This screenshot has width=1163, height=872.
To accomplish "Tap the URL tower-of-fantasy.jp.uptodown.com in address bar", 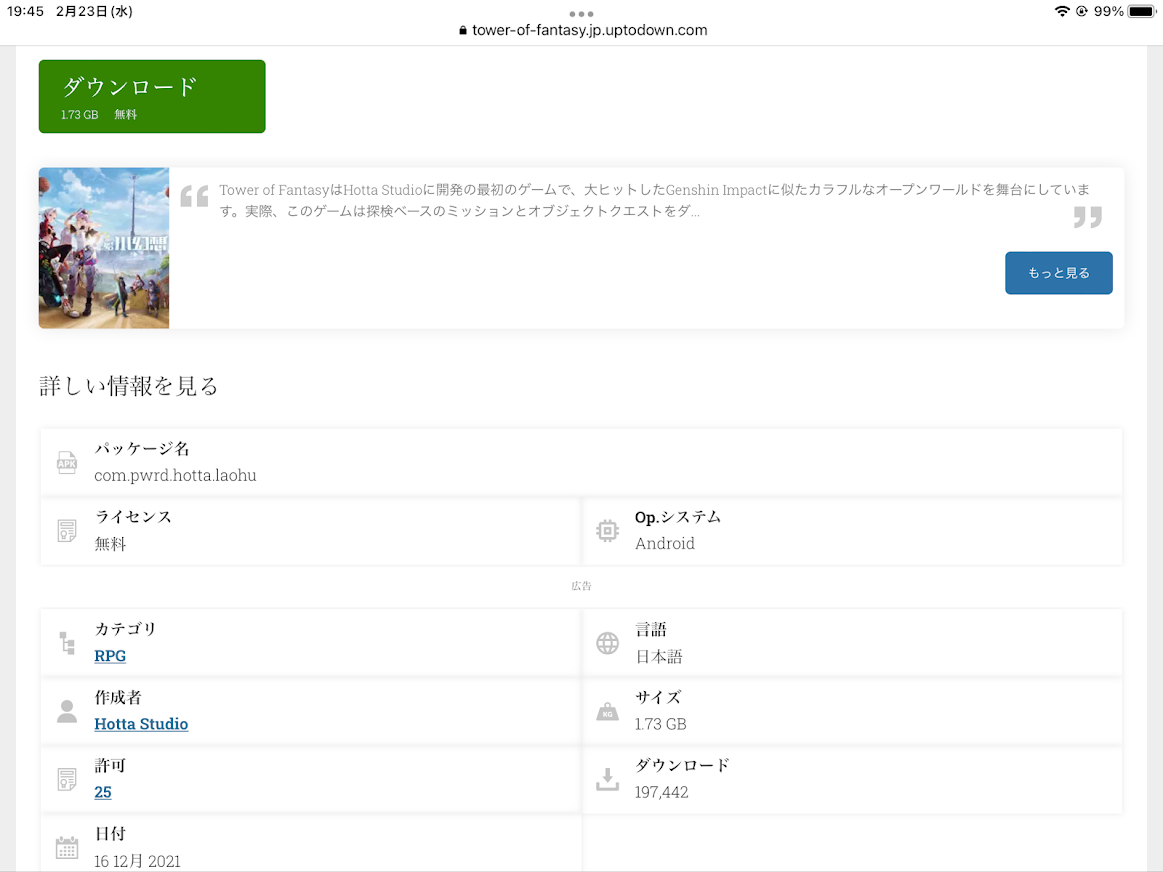I will [x=590, y=30].
